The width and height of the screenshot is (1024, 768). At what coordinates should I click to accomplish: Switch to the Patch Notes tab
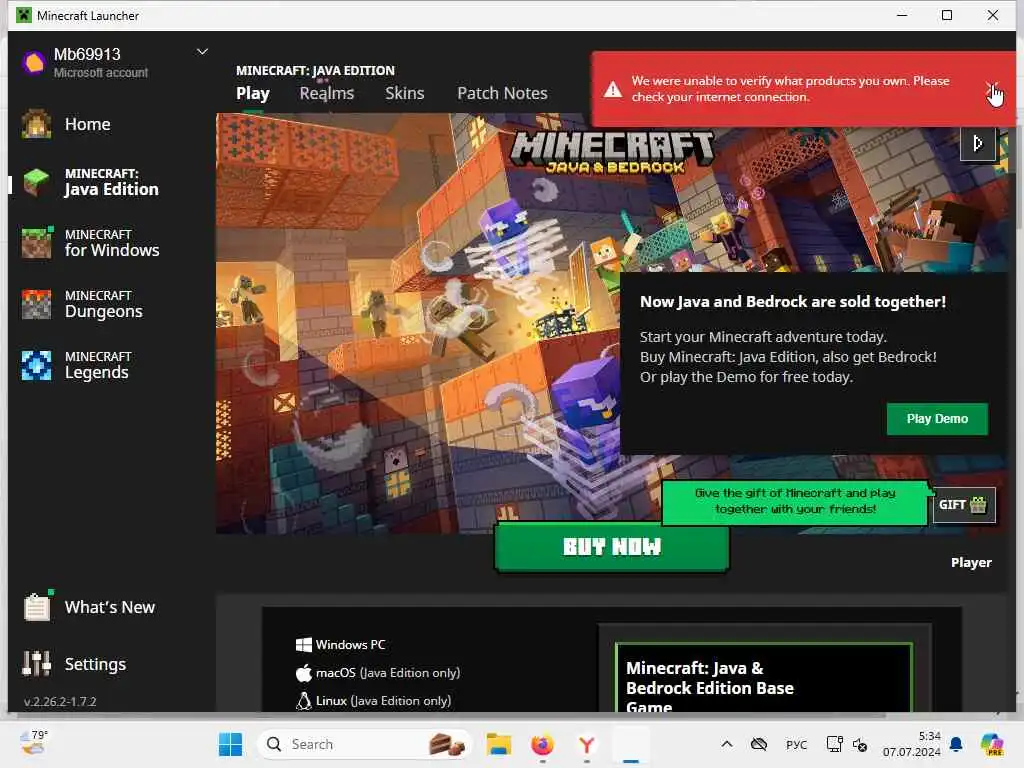coord(502,93)
